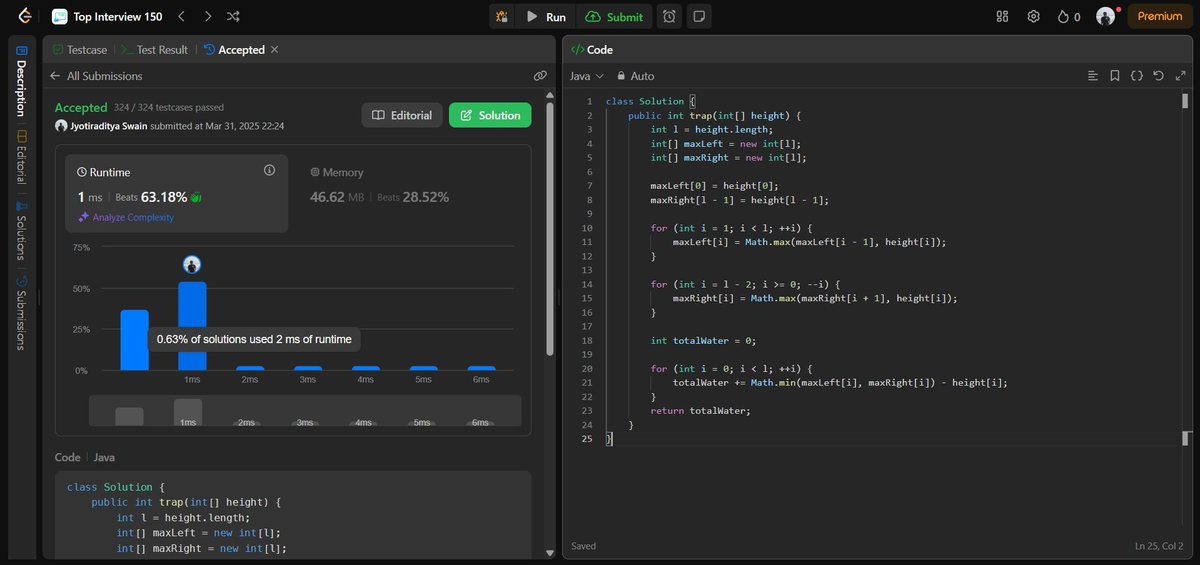This screenshot has width=1200, height=565.
Task: Click the Premium button
Action: 1160,16
